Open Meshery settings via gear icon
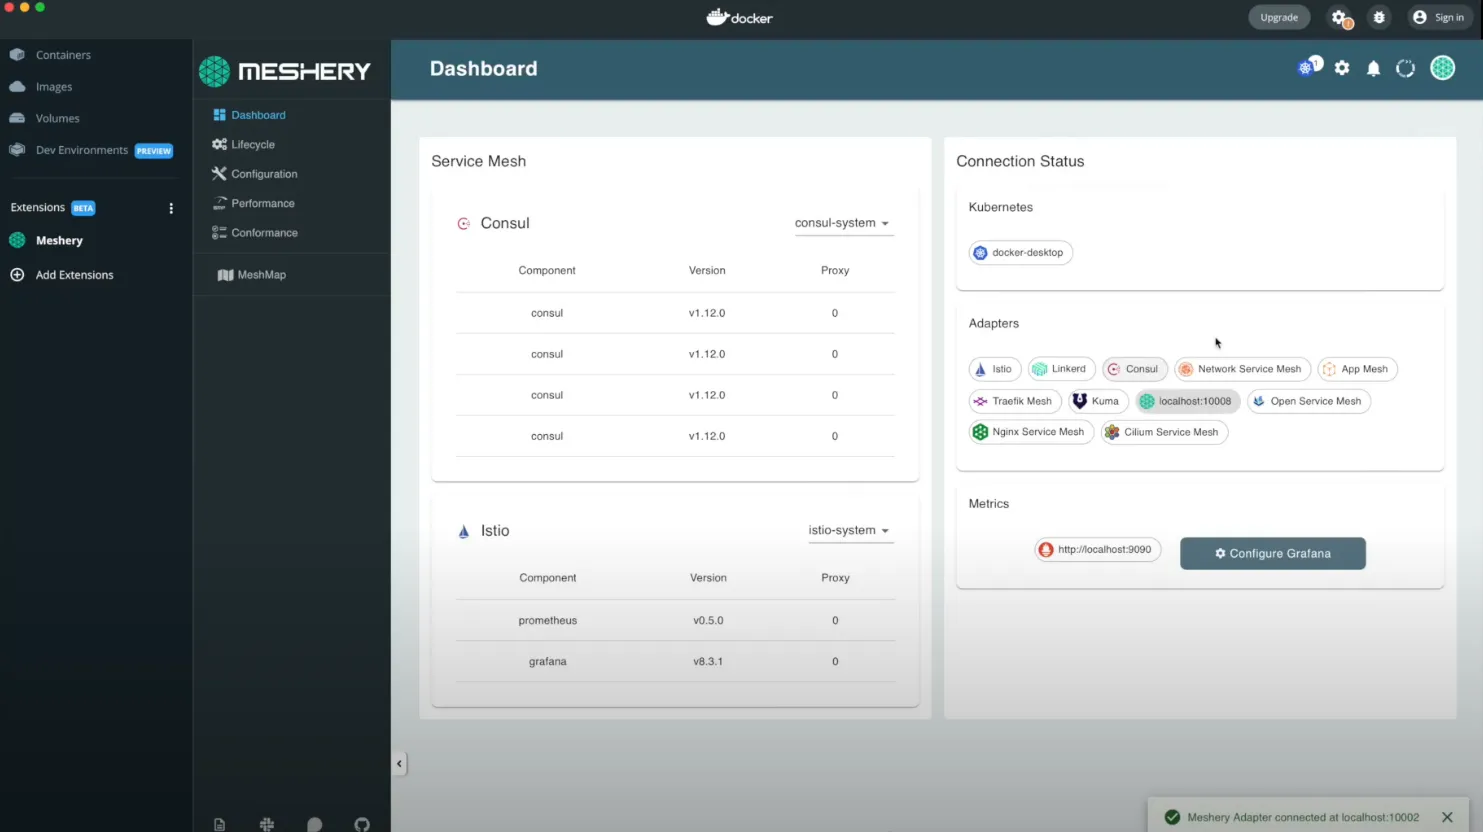Image resolution: width=1483 pixels, height=832 pixels. 1341,68
